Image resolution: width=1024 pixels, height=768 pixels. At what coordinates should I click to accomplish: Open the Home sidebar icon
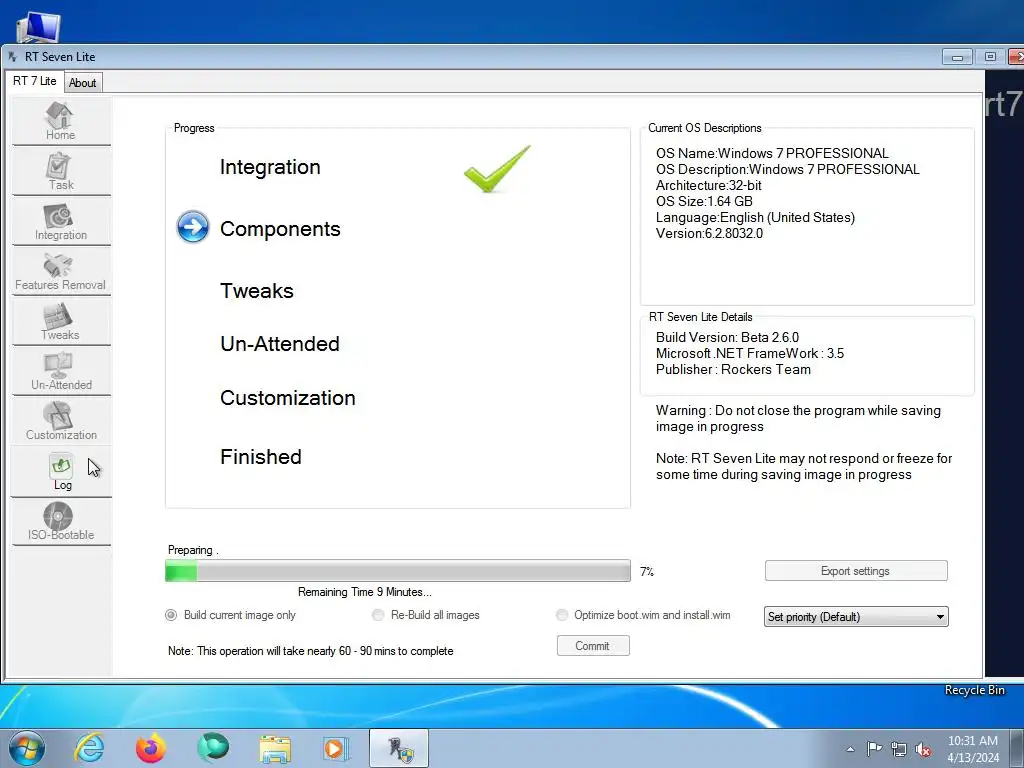click(61, 121)
